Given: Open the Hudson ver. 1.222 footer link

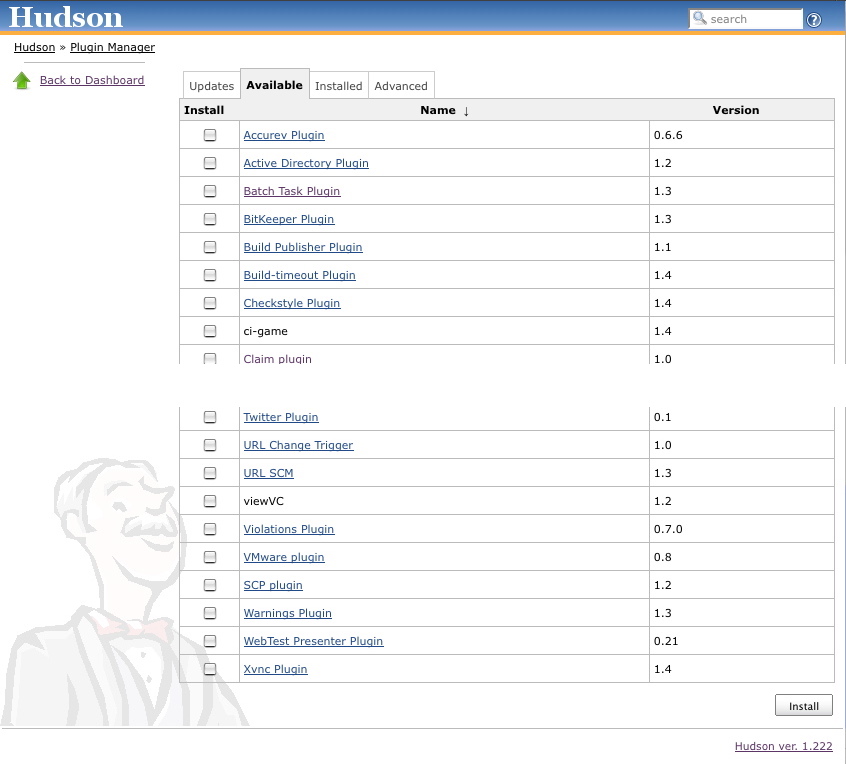Looking at the screenshot, I should 783,746.
